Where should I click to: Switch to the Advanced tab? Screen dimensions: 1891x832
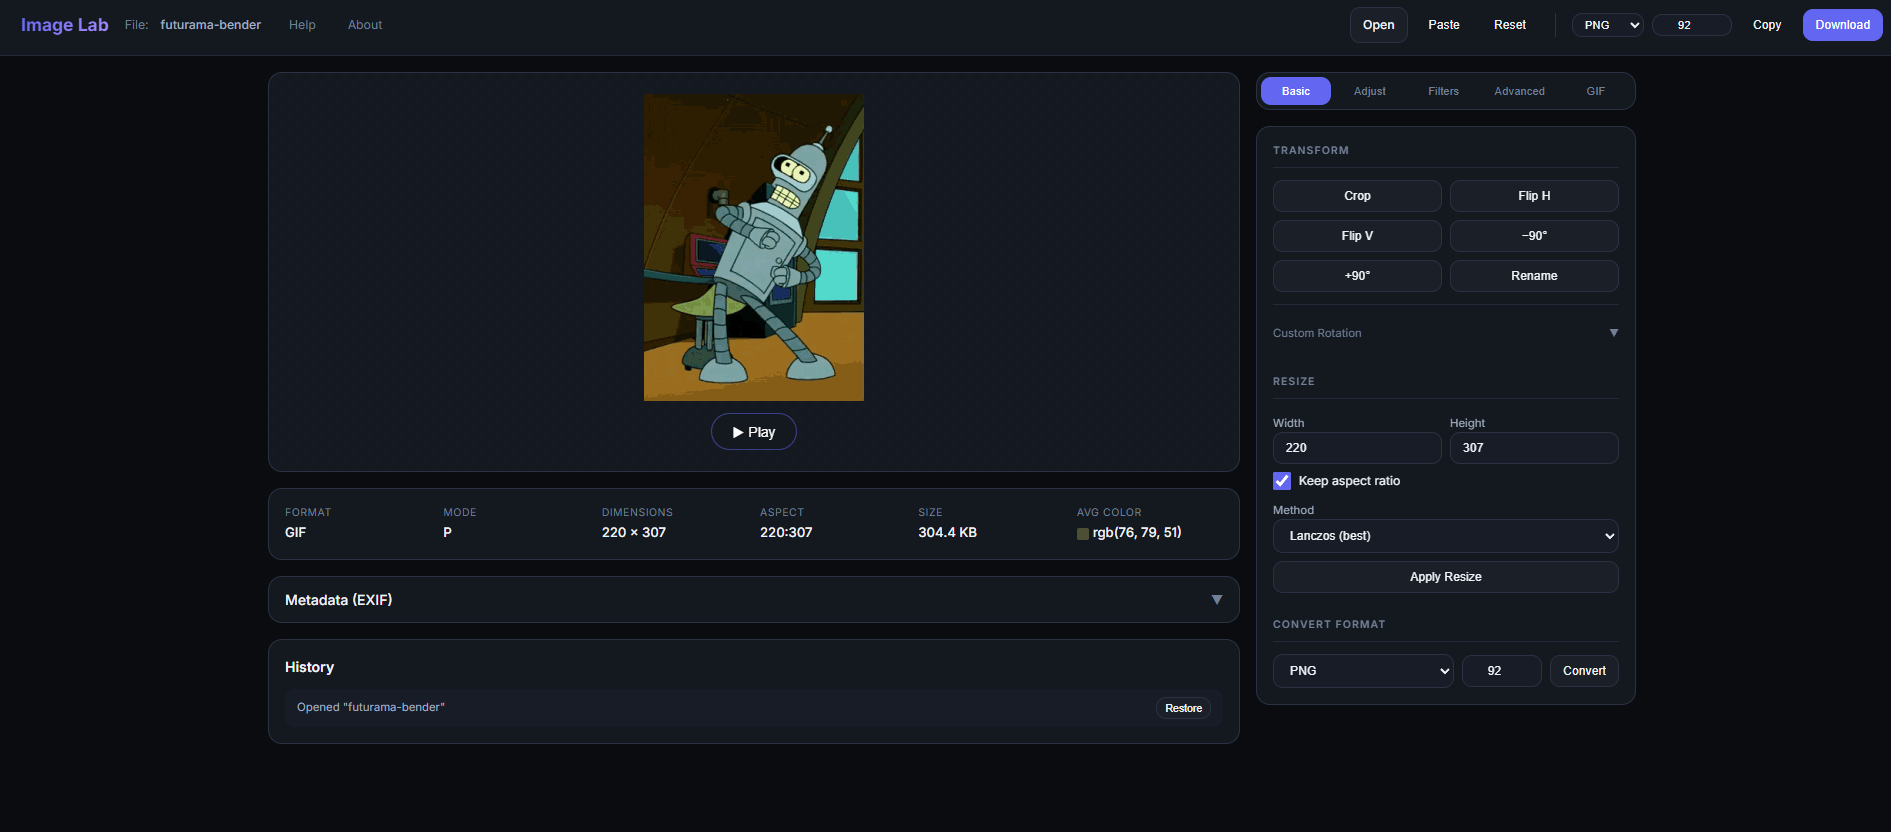click(1519, 91)
